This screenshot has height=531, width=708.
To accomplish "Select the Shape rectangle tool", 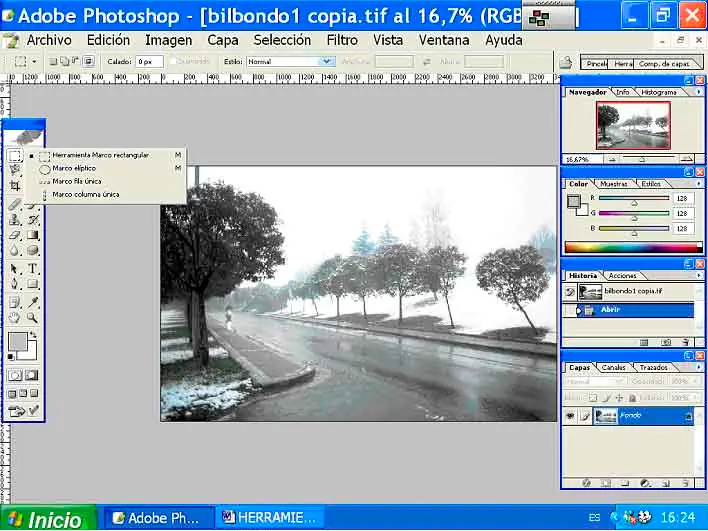I will pyautogui.click(x=33, y=284).
